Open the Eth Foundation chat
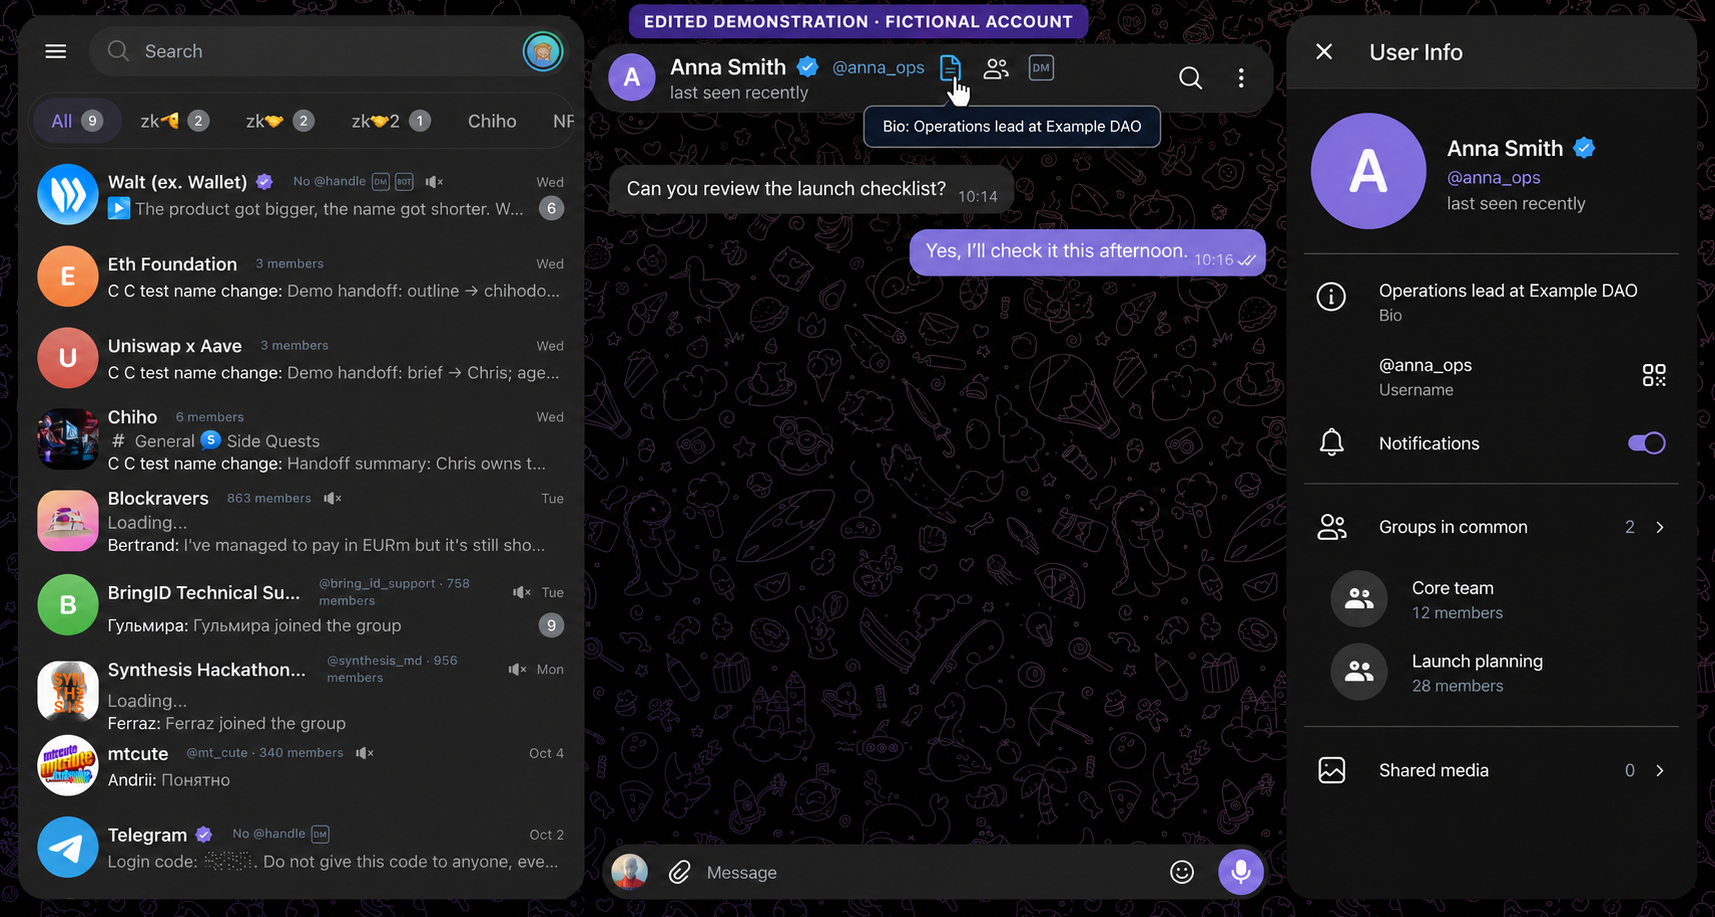This screenshot has width=1715, height=917. tap(301, 277)
